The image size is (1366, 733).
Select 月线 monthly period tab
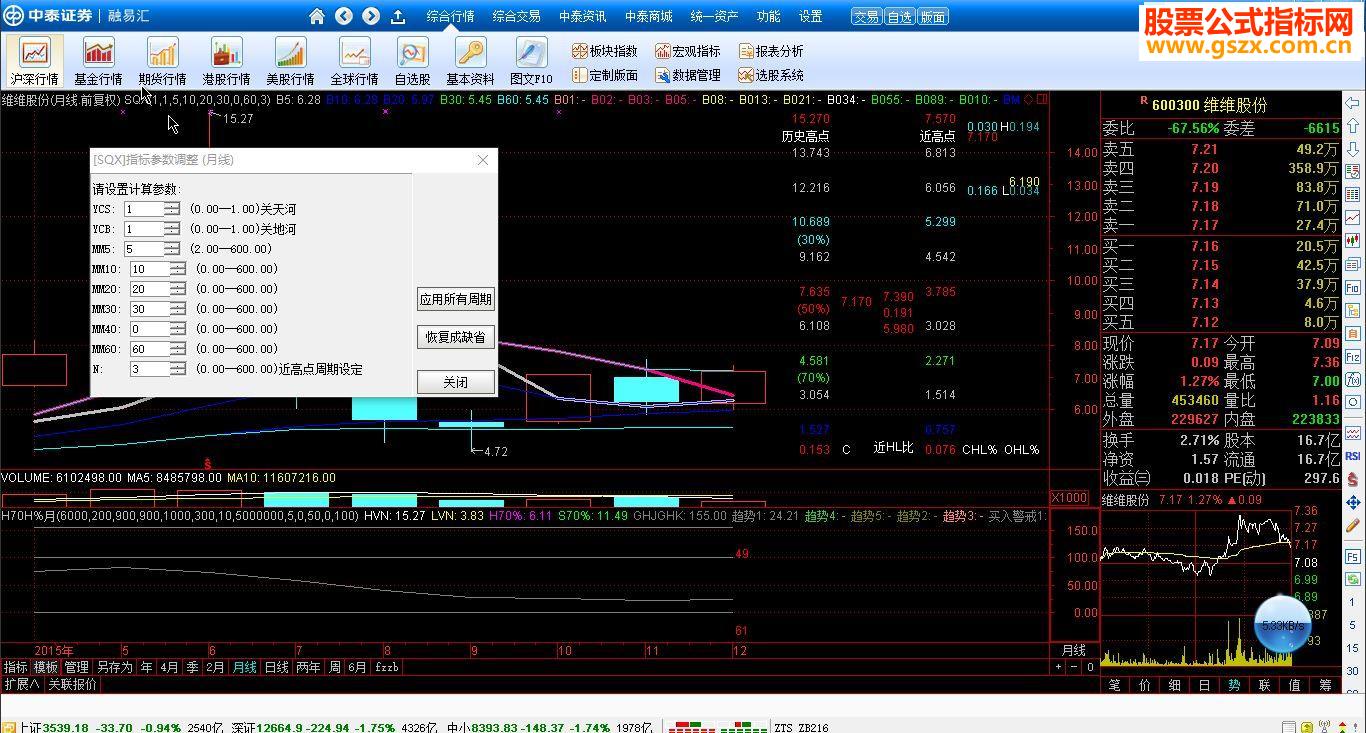(x=245, y=667)
